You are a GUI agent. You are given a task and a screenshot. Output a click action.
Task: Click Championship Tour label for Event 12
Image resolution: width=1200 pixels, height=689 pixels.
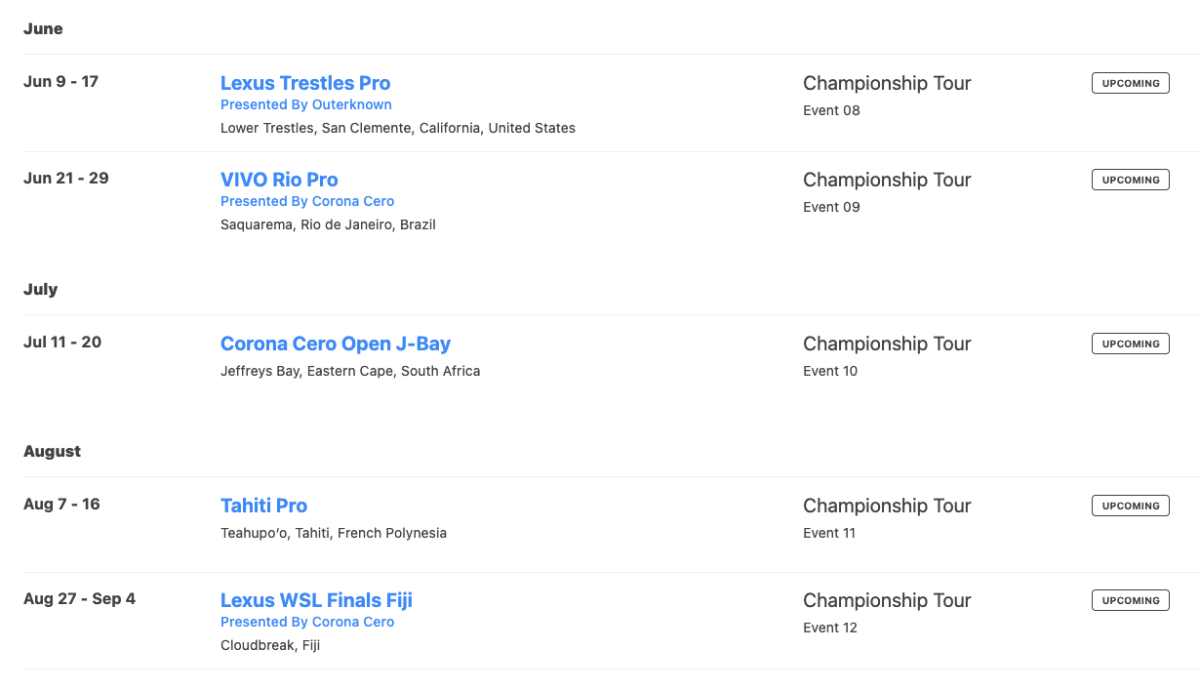[x=887, y=601]
